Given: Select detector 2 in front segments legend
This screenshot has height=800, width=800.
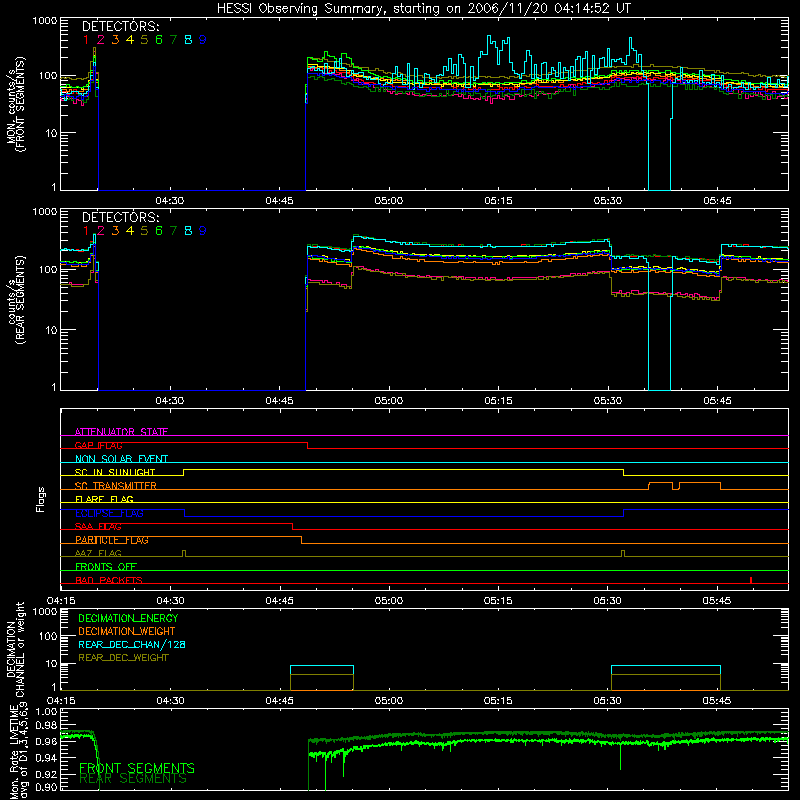Looking at the screenshot, I should point(101,40).
